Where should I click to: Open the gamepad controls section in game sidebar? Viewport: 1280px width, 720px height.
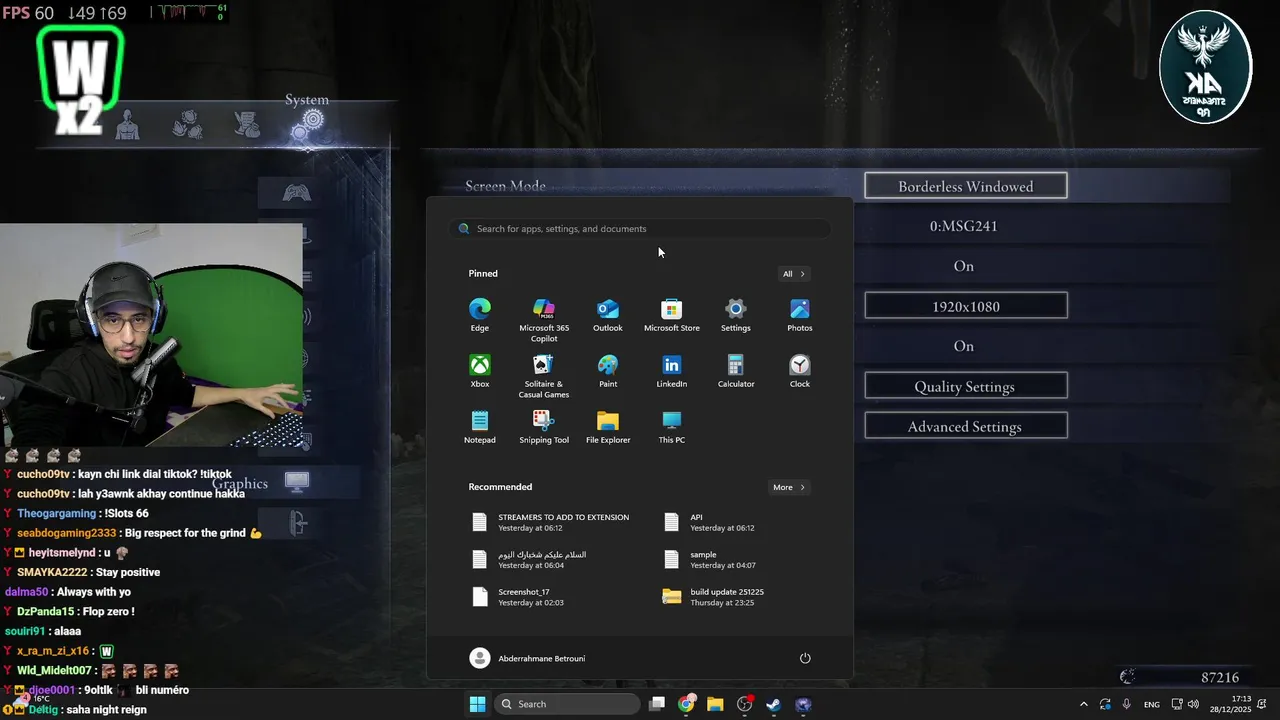click(x=296, y=192)
